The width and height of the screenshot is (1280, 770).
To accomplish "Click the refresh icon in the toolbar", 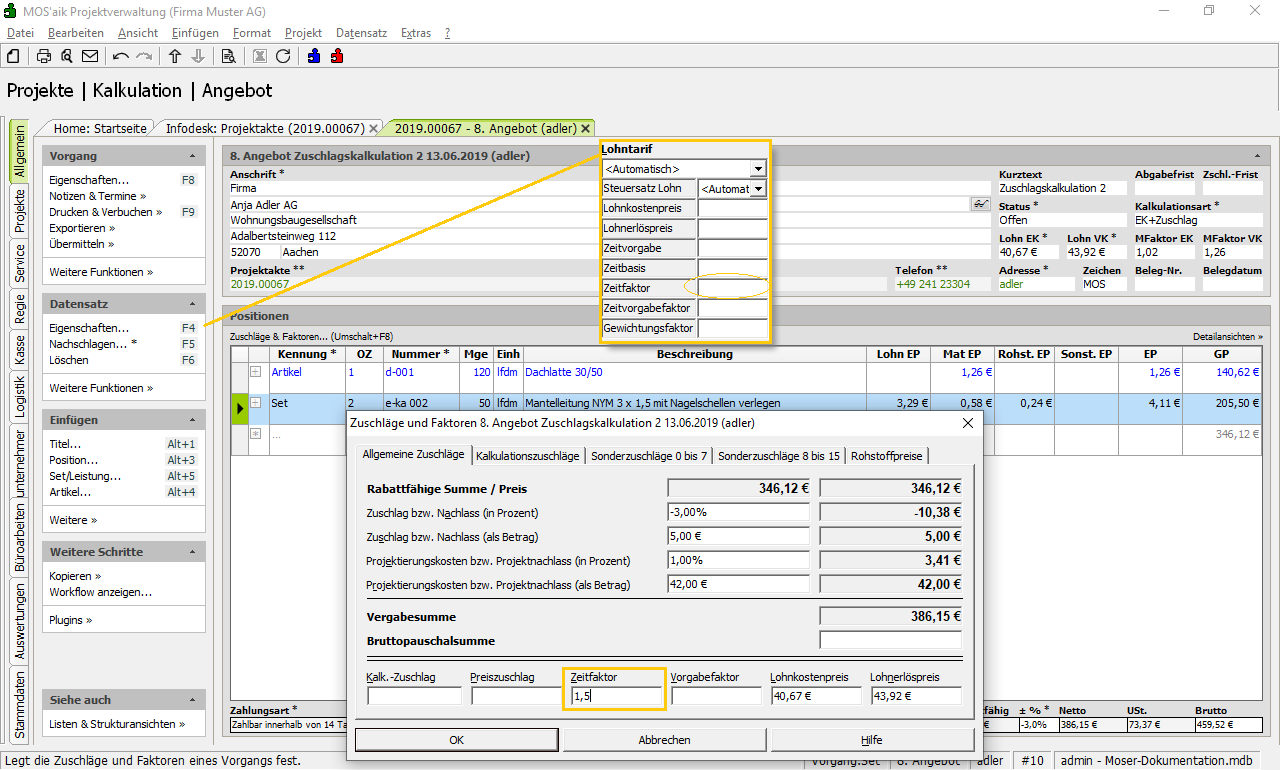I will coord(283,56).
